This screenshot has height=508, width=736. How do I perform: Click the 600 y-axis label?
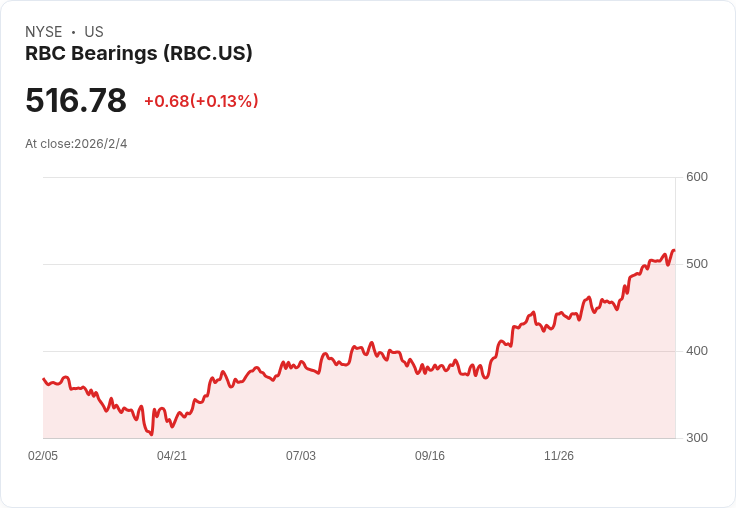(697, 177)
